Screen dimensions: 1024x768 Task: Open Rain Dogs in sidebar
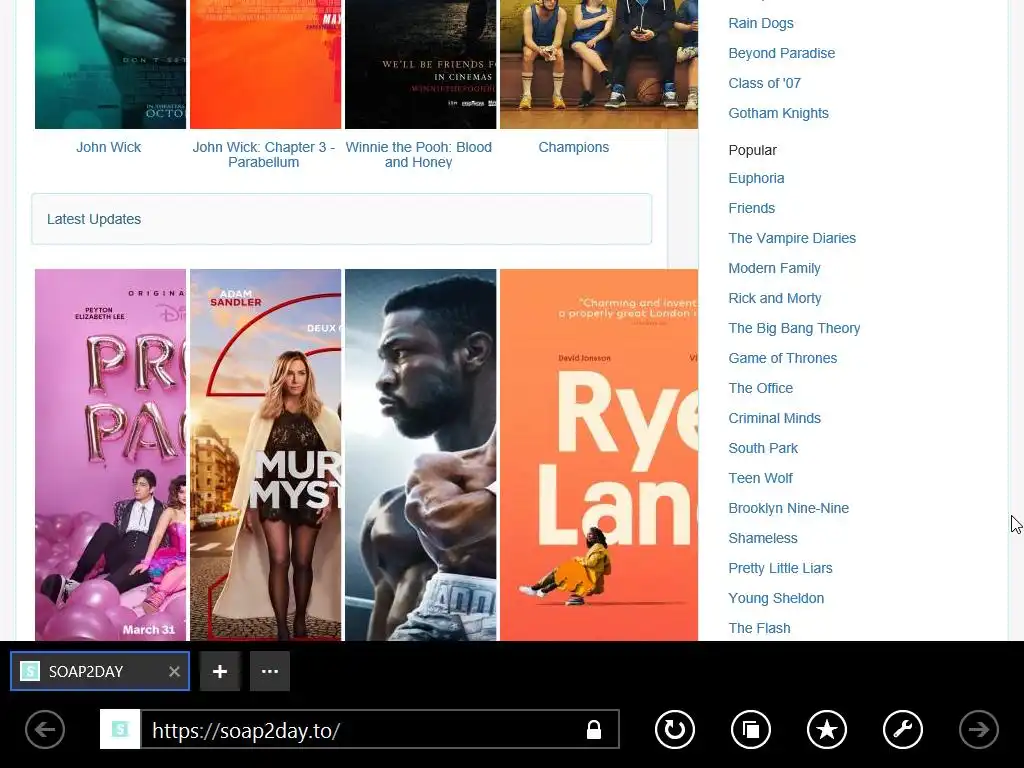pyautogui.click(x=761, y=23)
